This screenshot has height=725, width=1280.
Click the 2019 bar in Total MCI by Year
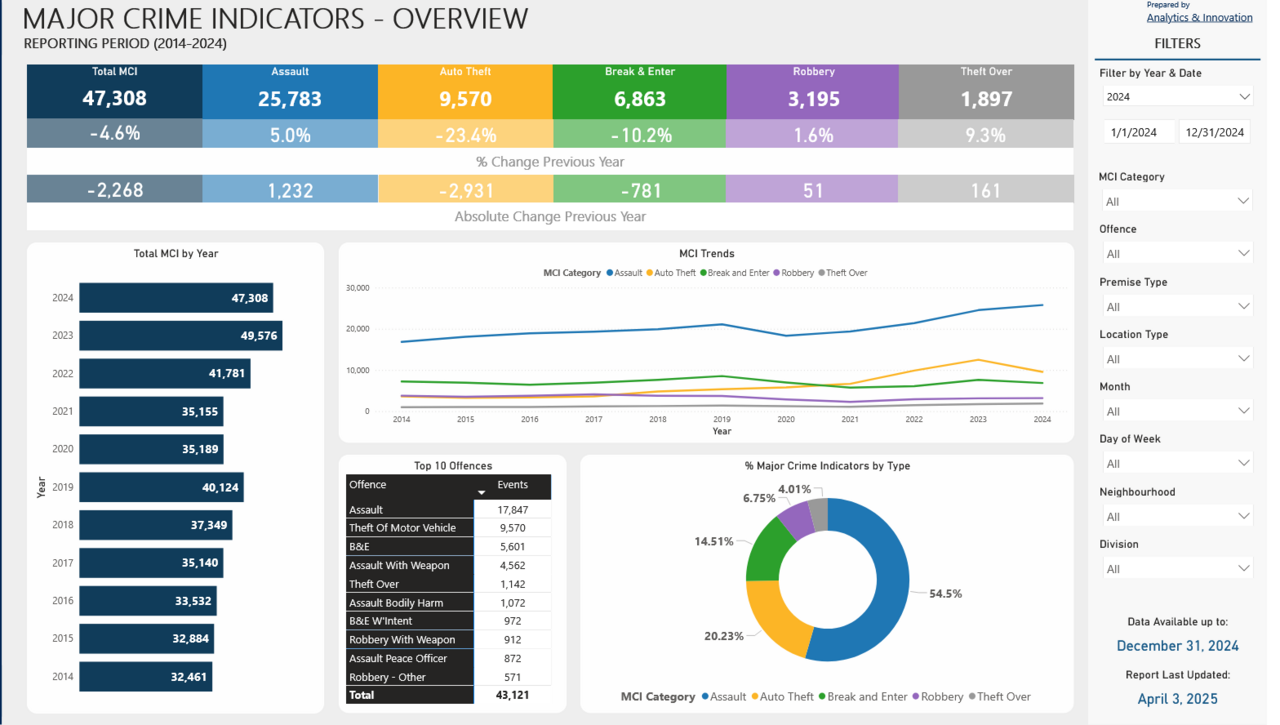pyautogui.click(x=161, y=487)
